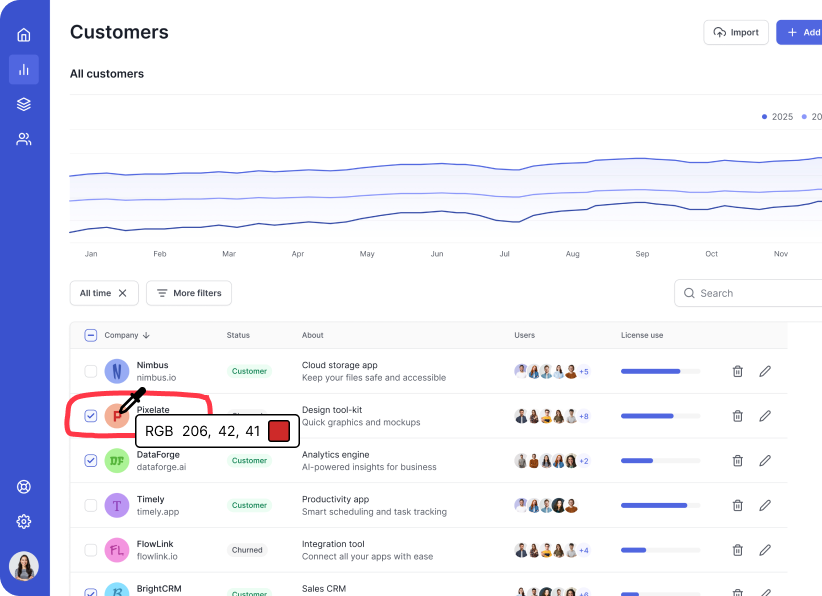
Task: Click the Status column header
Action: tap(238, 335)
